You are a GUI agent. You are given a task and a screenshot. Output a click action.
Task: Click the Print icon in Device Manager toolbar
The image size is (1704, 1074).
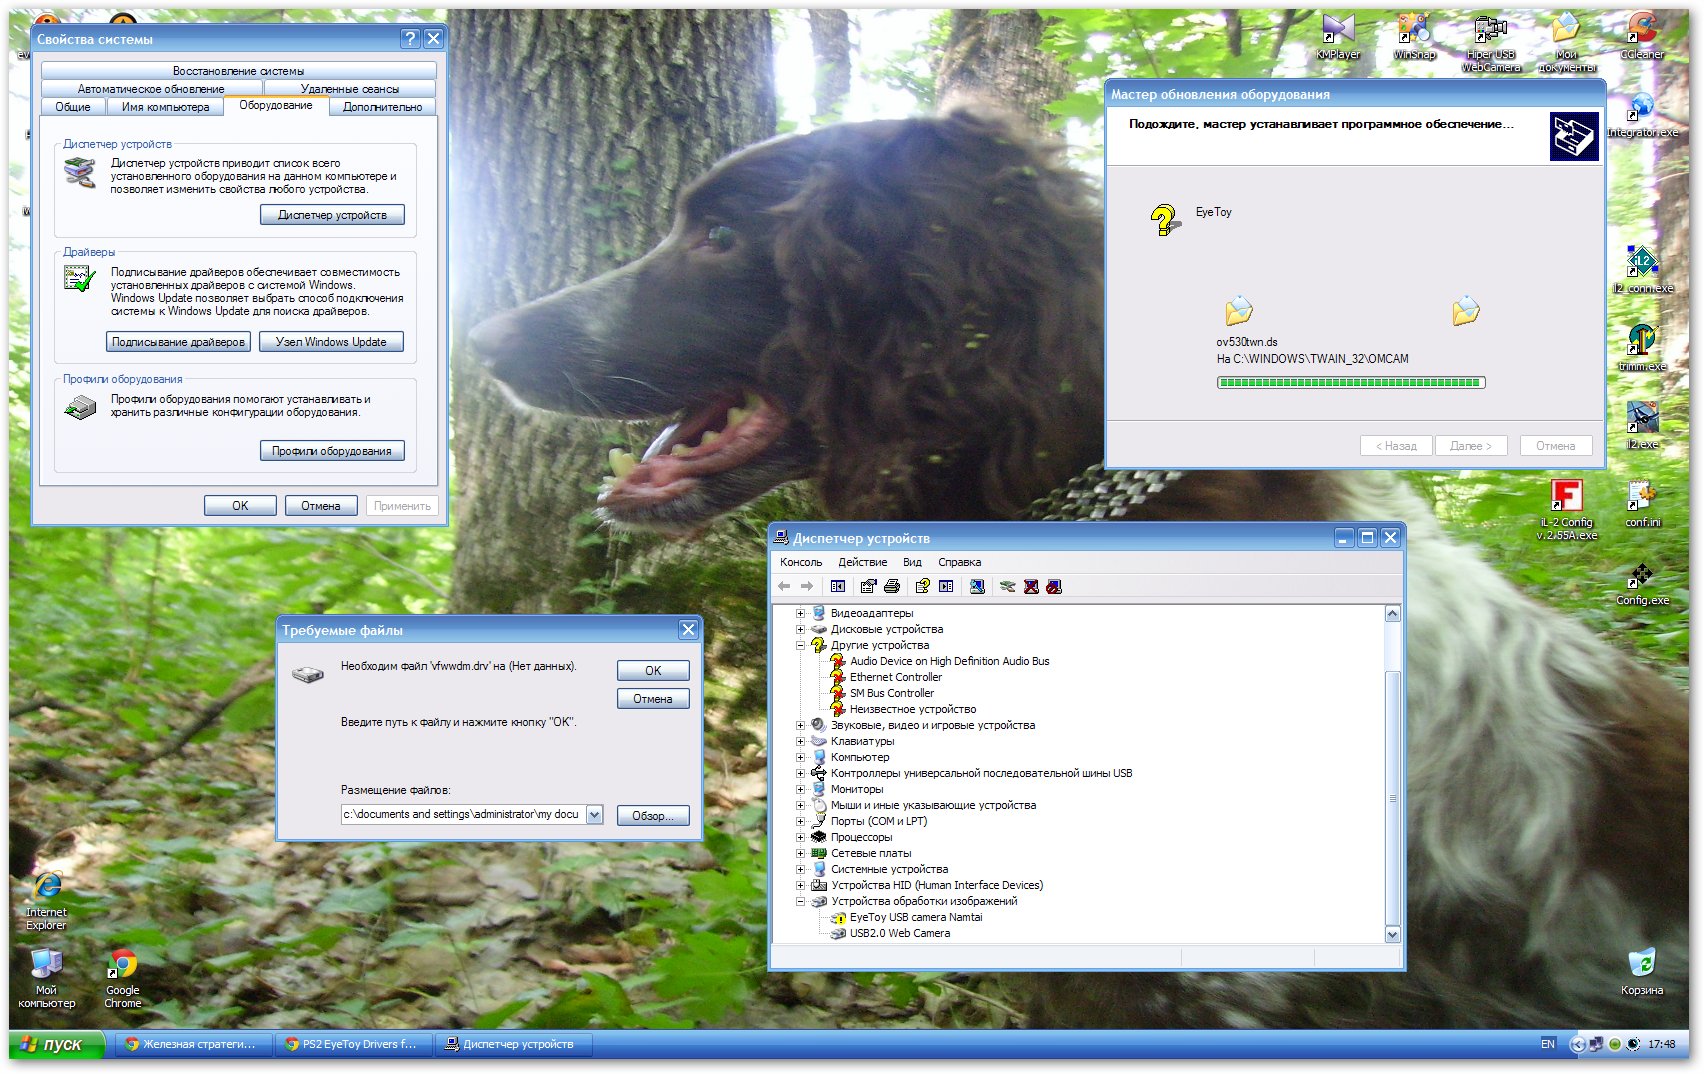tap(892, 587)
